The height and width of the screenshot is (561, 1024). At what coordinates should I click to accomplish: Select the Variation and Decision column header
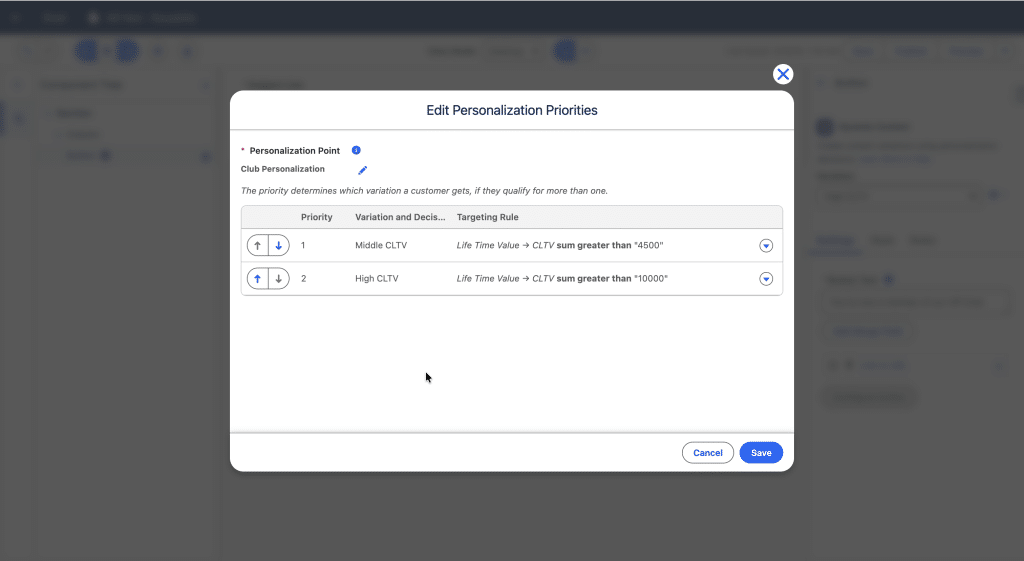click(x=400, y=217)
